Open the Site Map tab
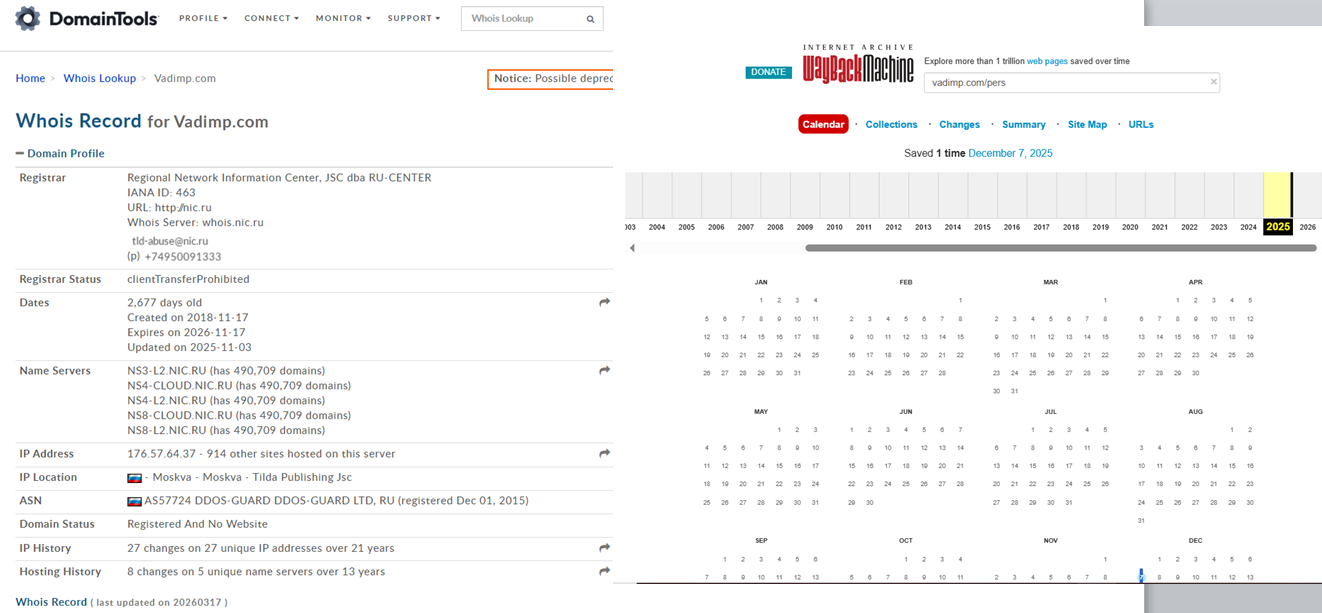 coord(1087,124)
